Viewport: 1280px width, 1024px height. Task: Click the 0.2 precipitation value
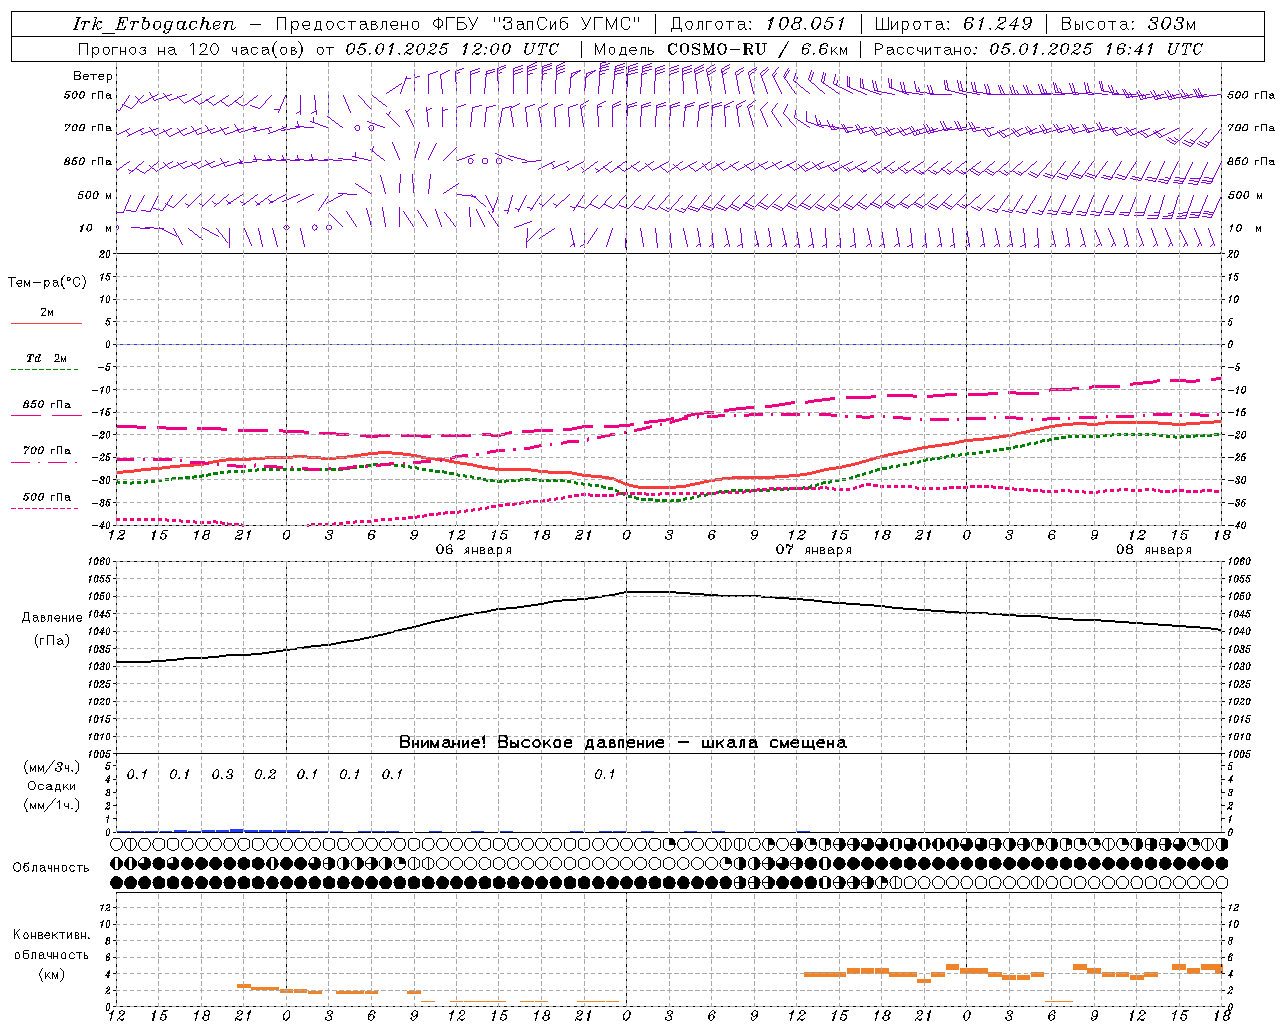coord(265,774)
